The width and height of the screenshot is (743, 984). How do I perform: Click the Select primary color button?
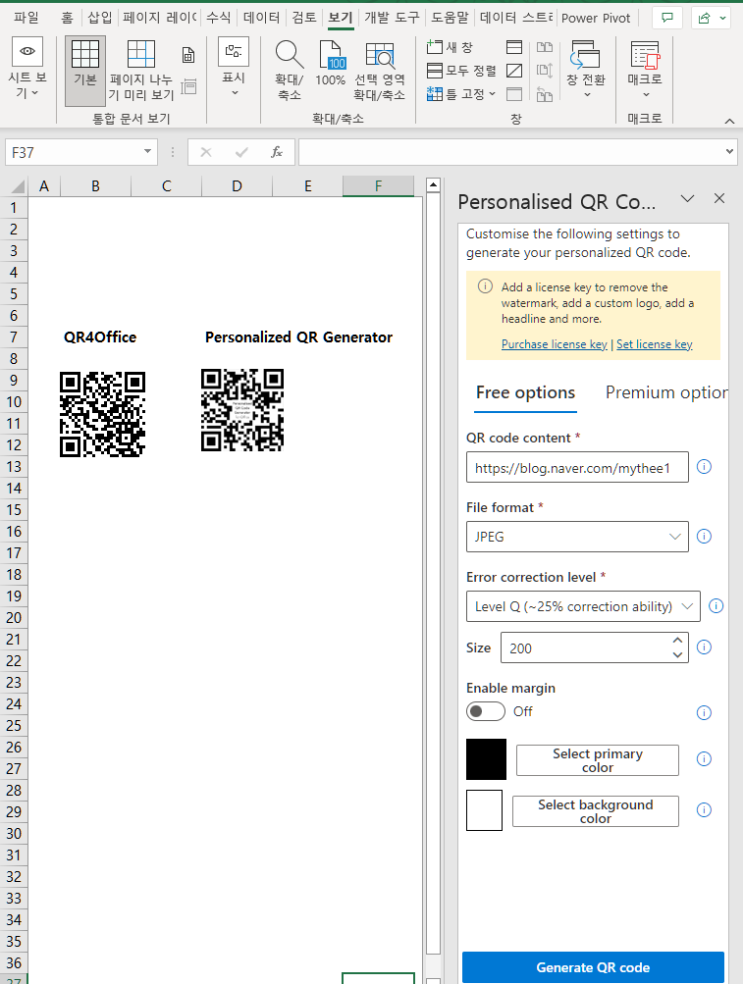tap(597, 760)
